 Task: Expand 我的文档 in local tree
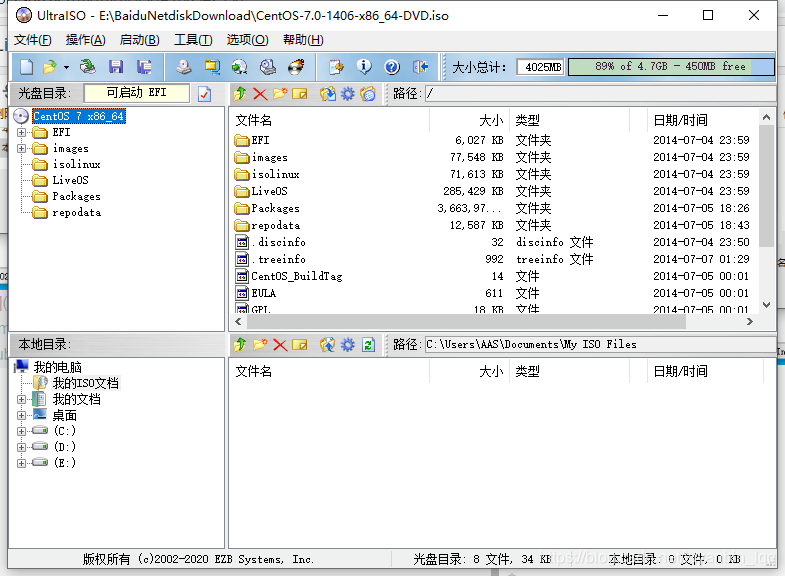coord(22,399)
